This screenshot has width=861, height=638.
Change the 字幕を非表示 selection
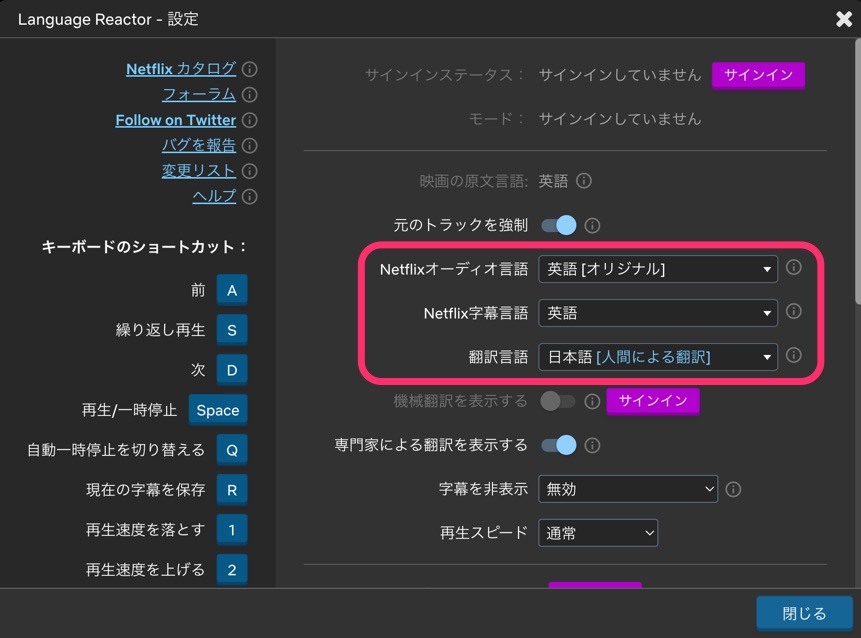(627, 489)
